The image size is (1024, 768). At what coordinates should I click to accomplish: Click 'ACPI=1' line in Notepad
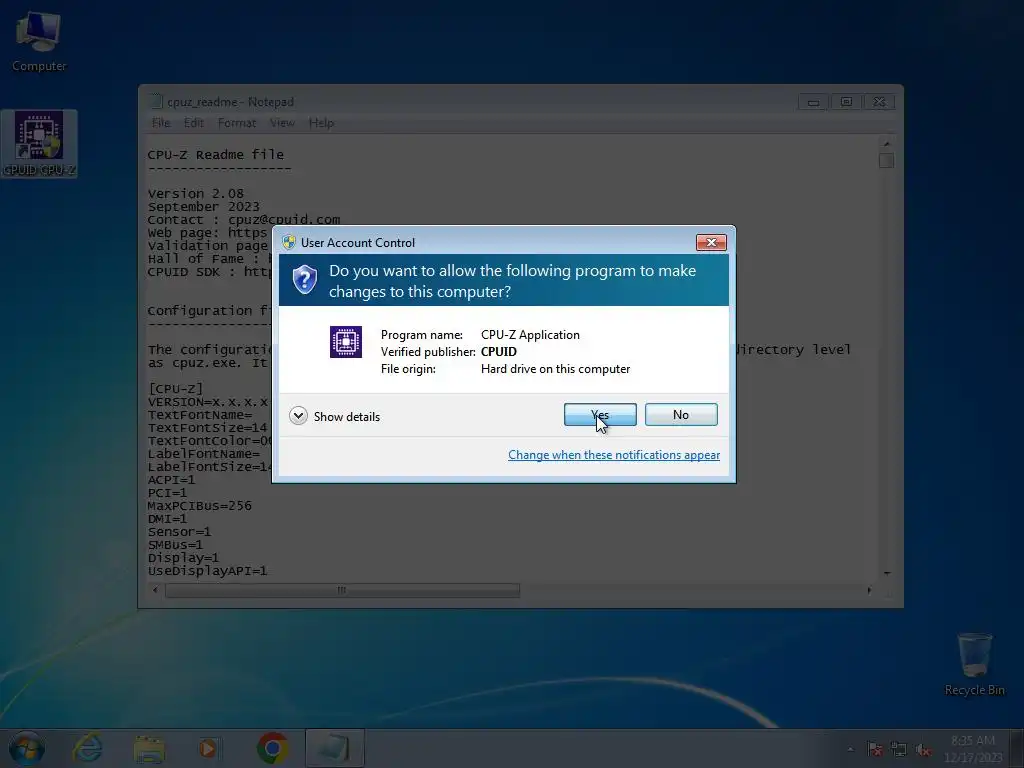click(x=171, y=479)
